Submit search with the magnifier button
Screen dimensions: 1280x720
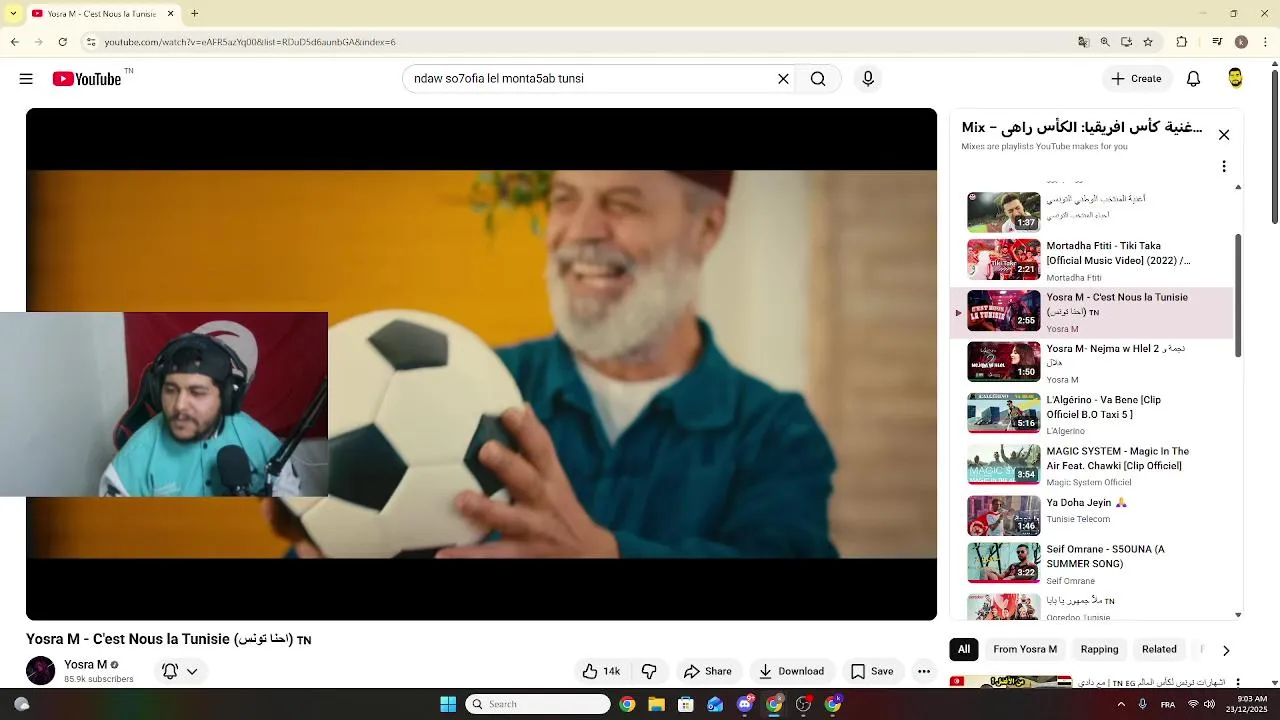click(x=818, y=79)
